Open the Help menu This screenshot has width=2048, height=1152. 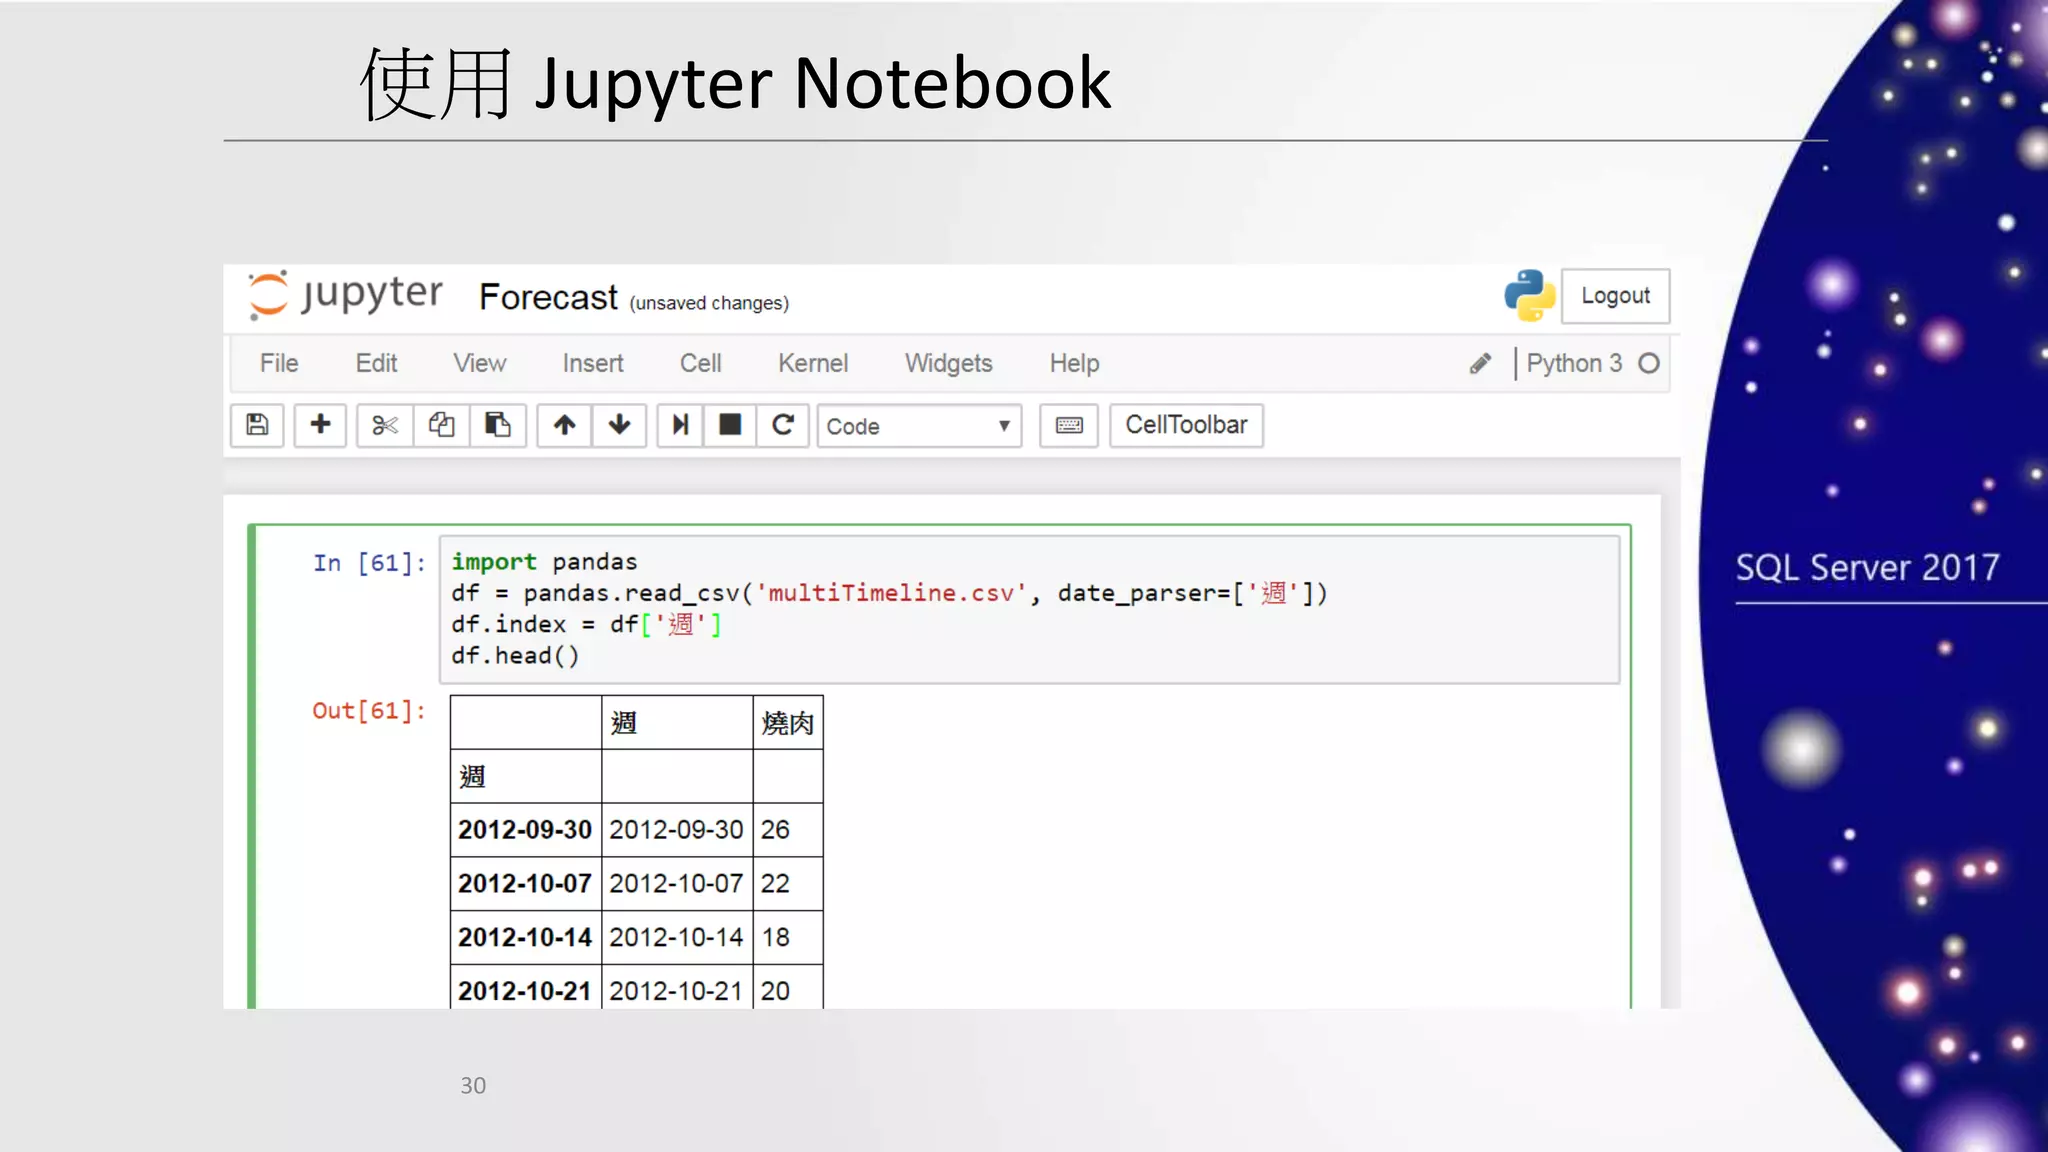[x=1074, y=363]
